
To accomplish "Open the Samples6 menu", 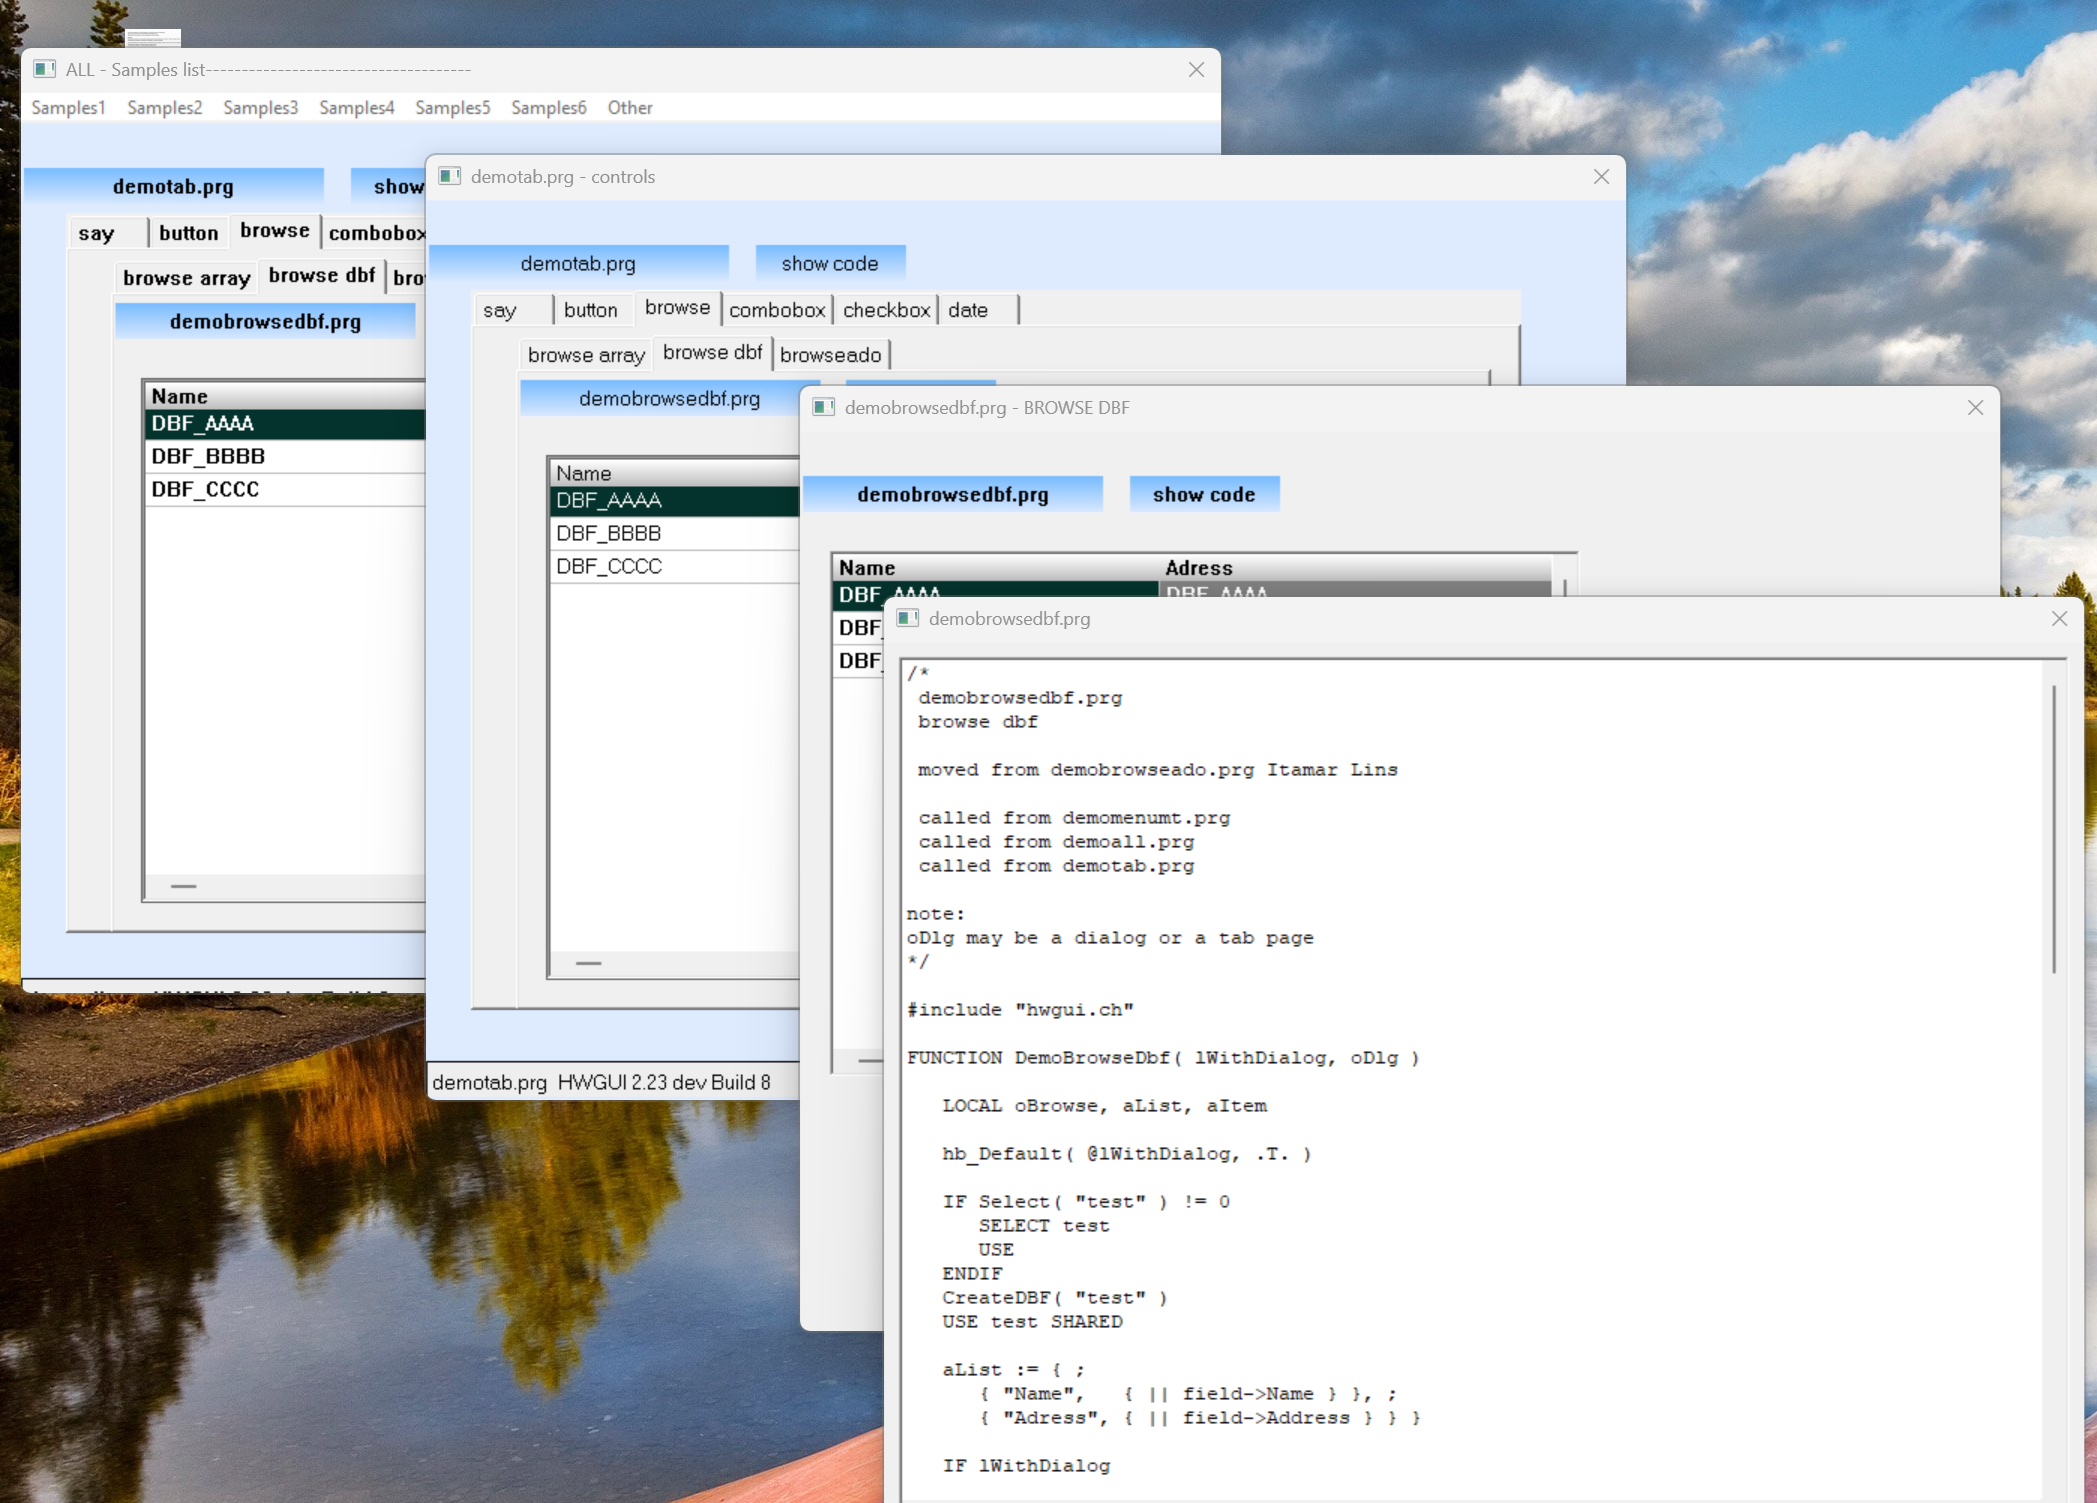I will 548,107.
